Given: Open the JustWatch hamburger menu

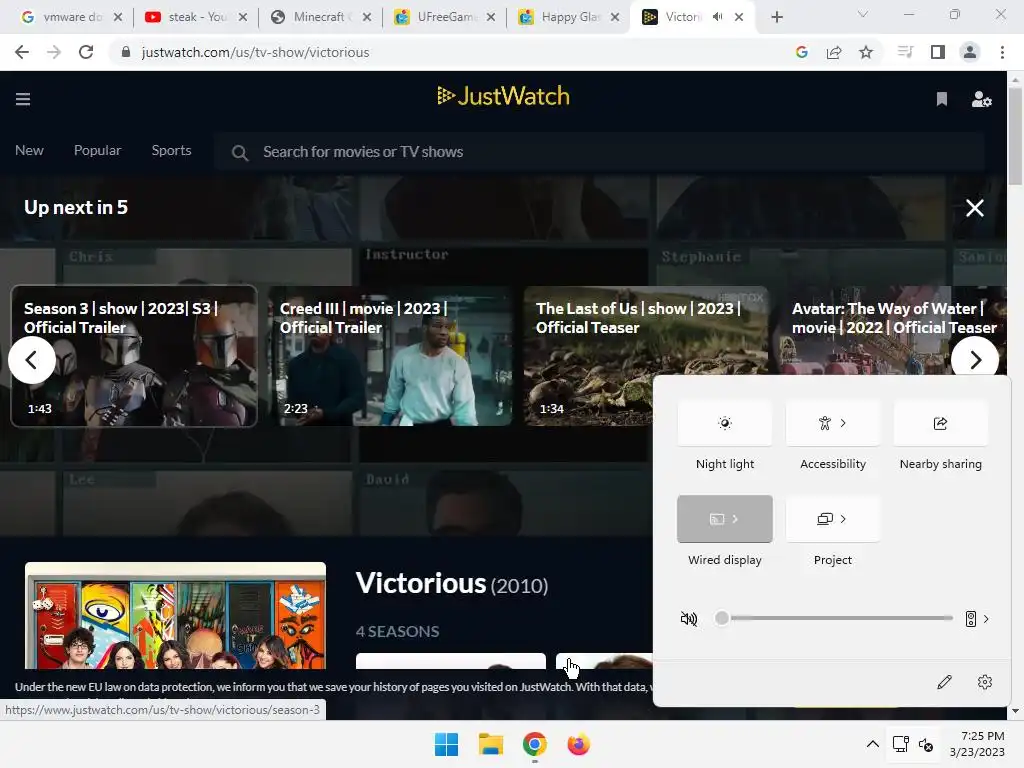Looking at the screenshot, I should 23,99.
